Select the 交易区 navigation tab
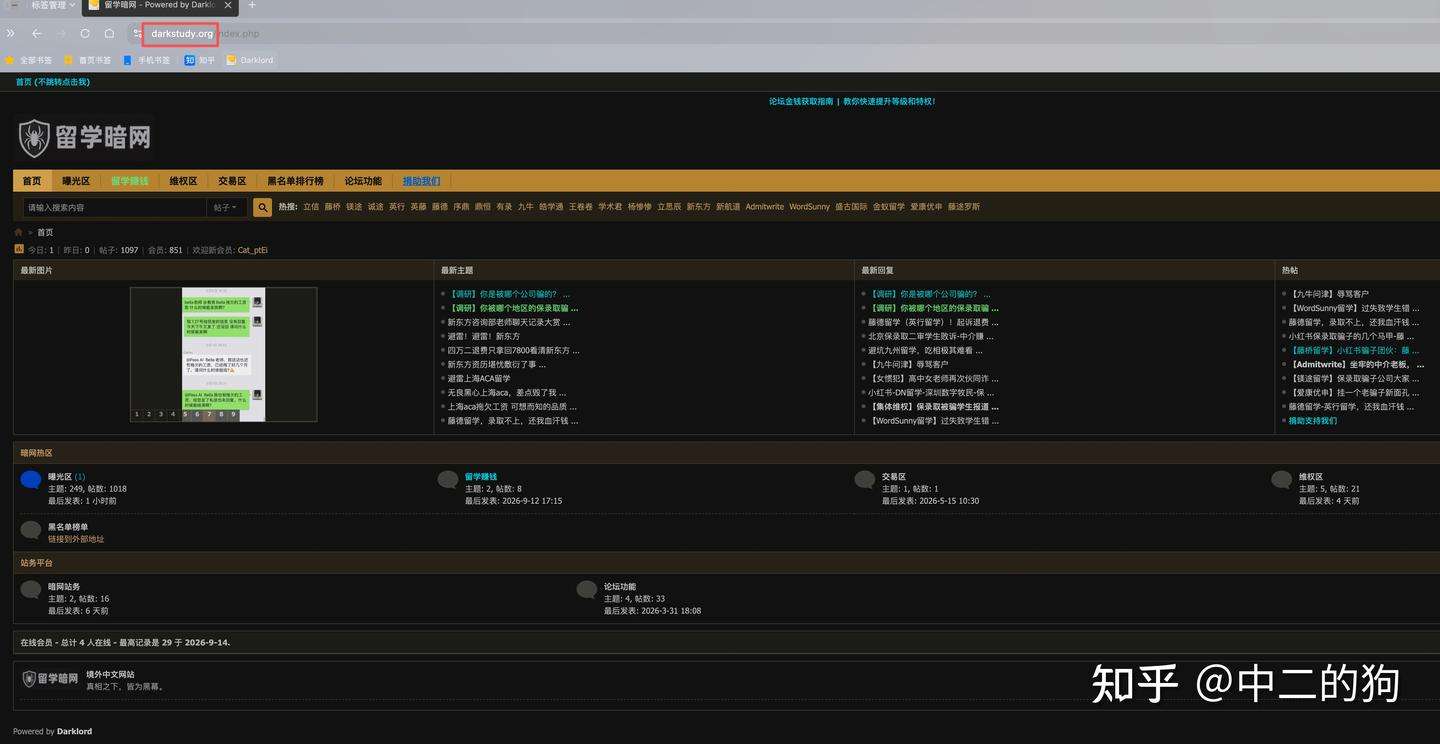 tap(232, 181)
